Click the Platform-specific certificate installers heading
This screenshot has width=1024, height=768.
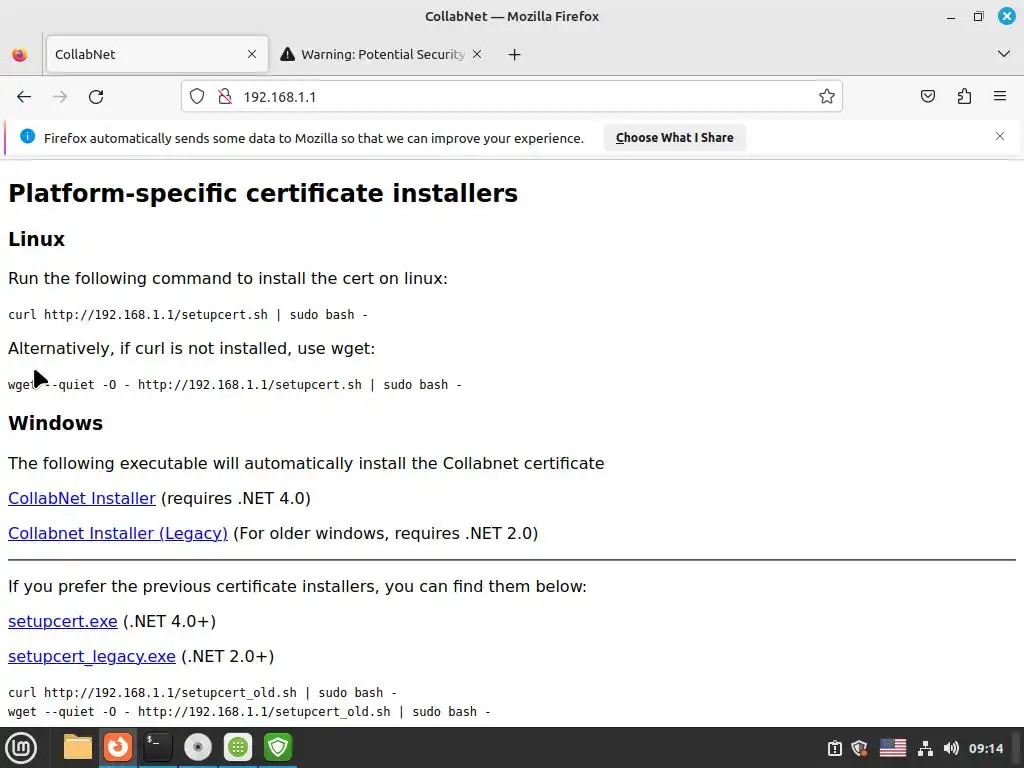[x=263, y=193]
